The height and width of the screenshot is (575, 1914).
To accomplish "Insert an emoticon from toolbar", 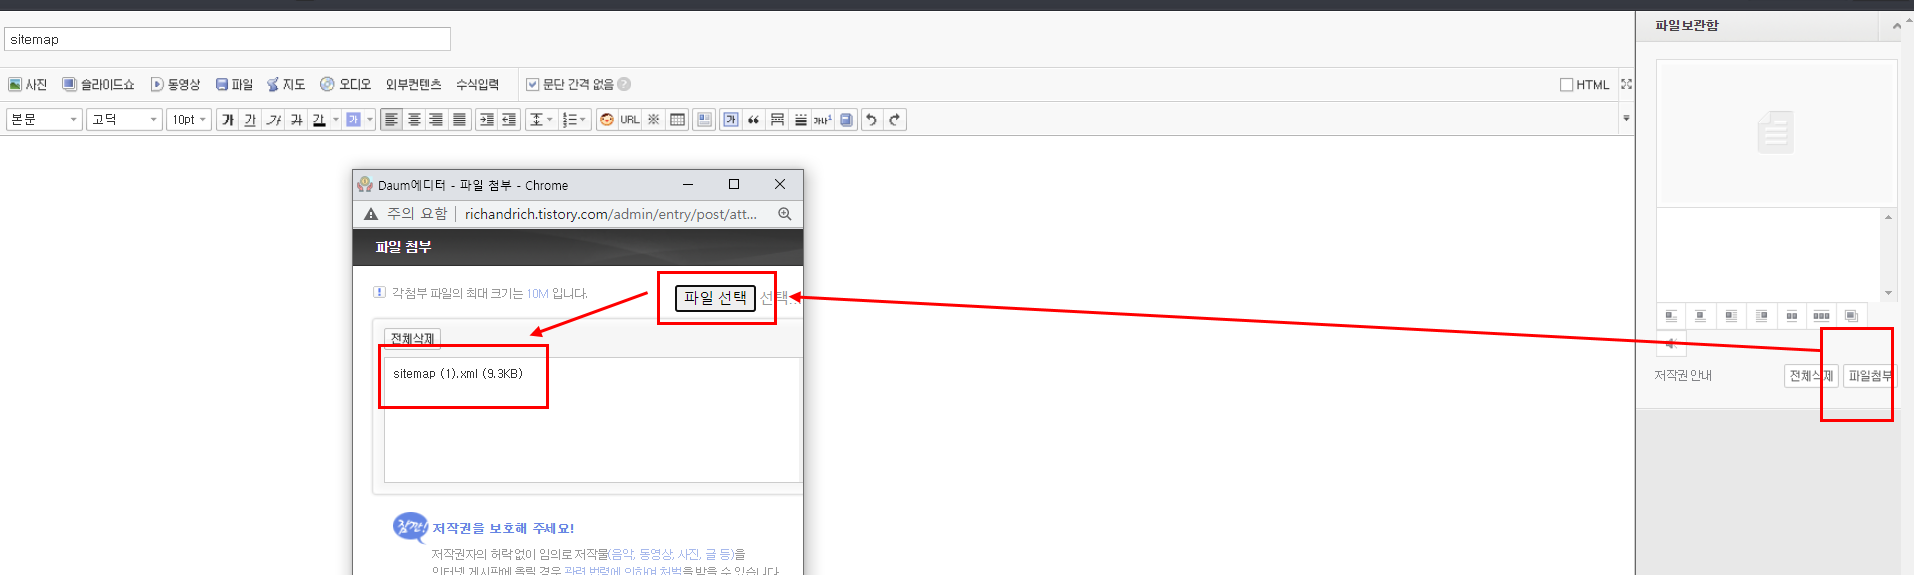I will 606,119.
